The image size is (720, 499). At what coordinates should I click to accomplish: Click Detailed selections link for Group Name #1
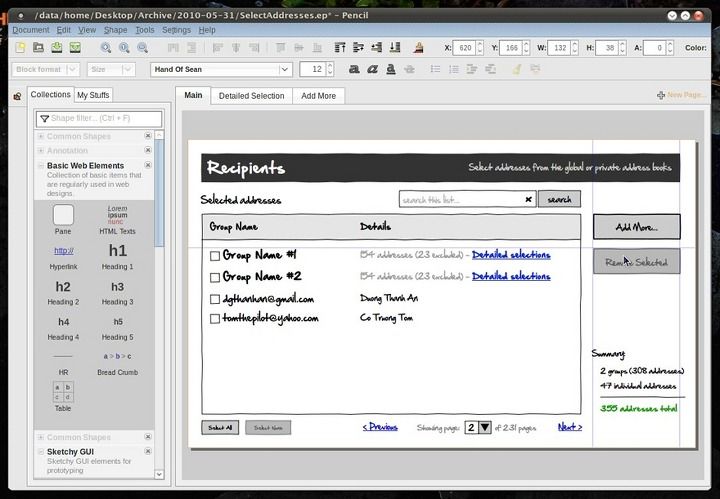[511, 255]
